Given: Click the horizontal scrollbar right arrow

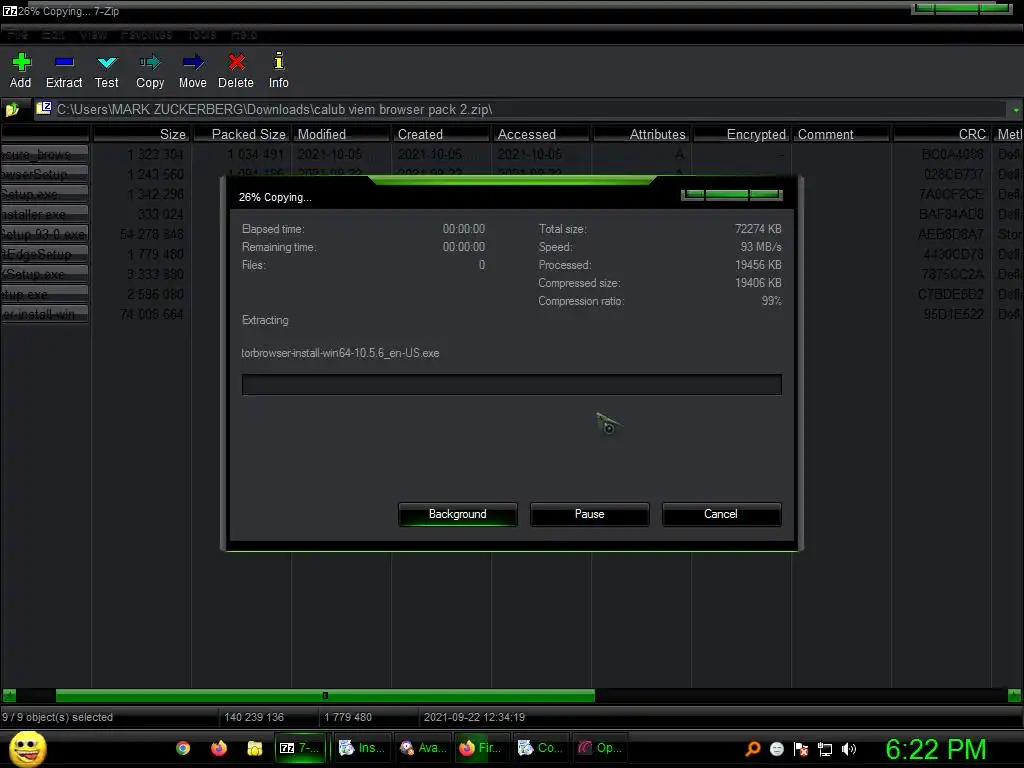Looking at the screenshot, I should tap(1014, 696).
